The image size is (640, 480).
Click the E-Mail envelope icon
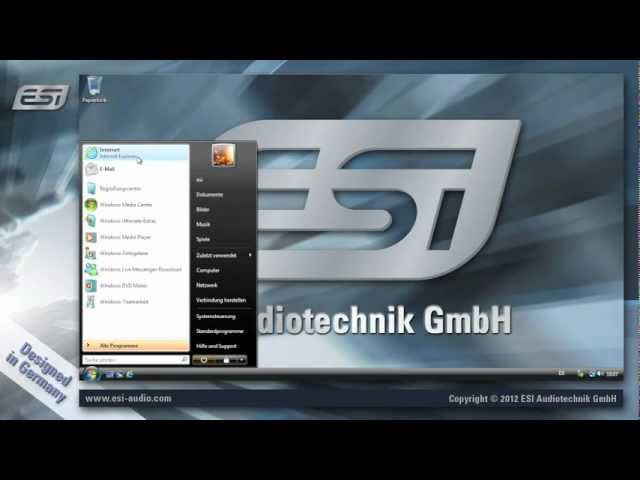tap(91, 169)
